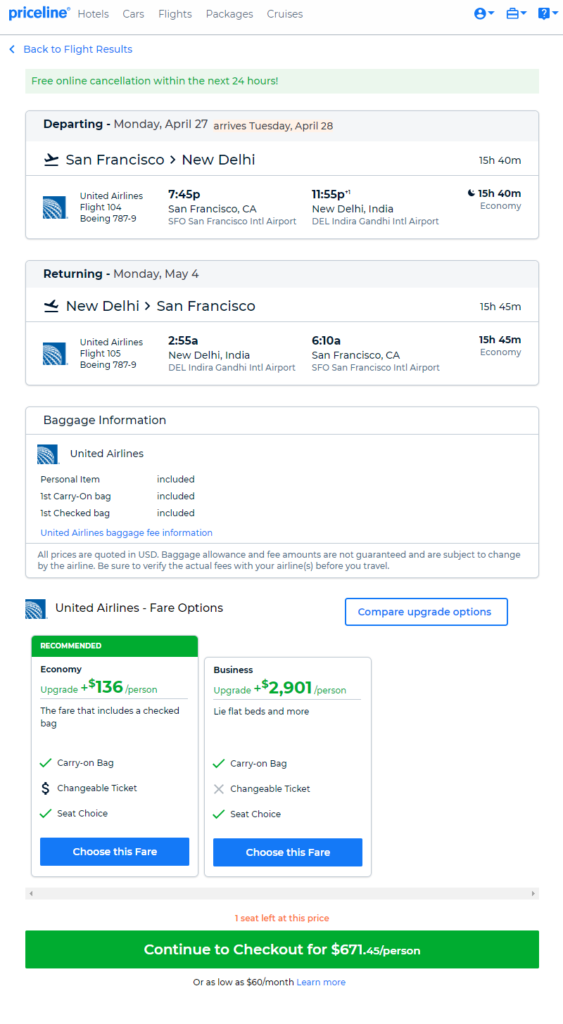Click the '1st Checked bag' row label
The height and width of the screenshot is (1024, 563).
tap(75, 513)
